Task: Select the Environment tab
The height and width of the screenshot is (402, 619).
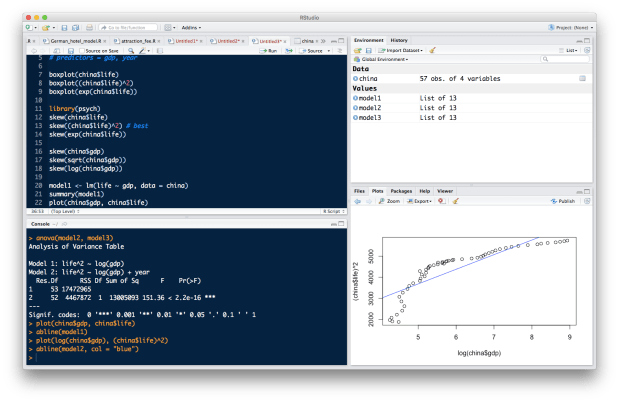Action: pyautogui.click(x=368, y=40)
